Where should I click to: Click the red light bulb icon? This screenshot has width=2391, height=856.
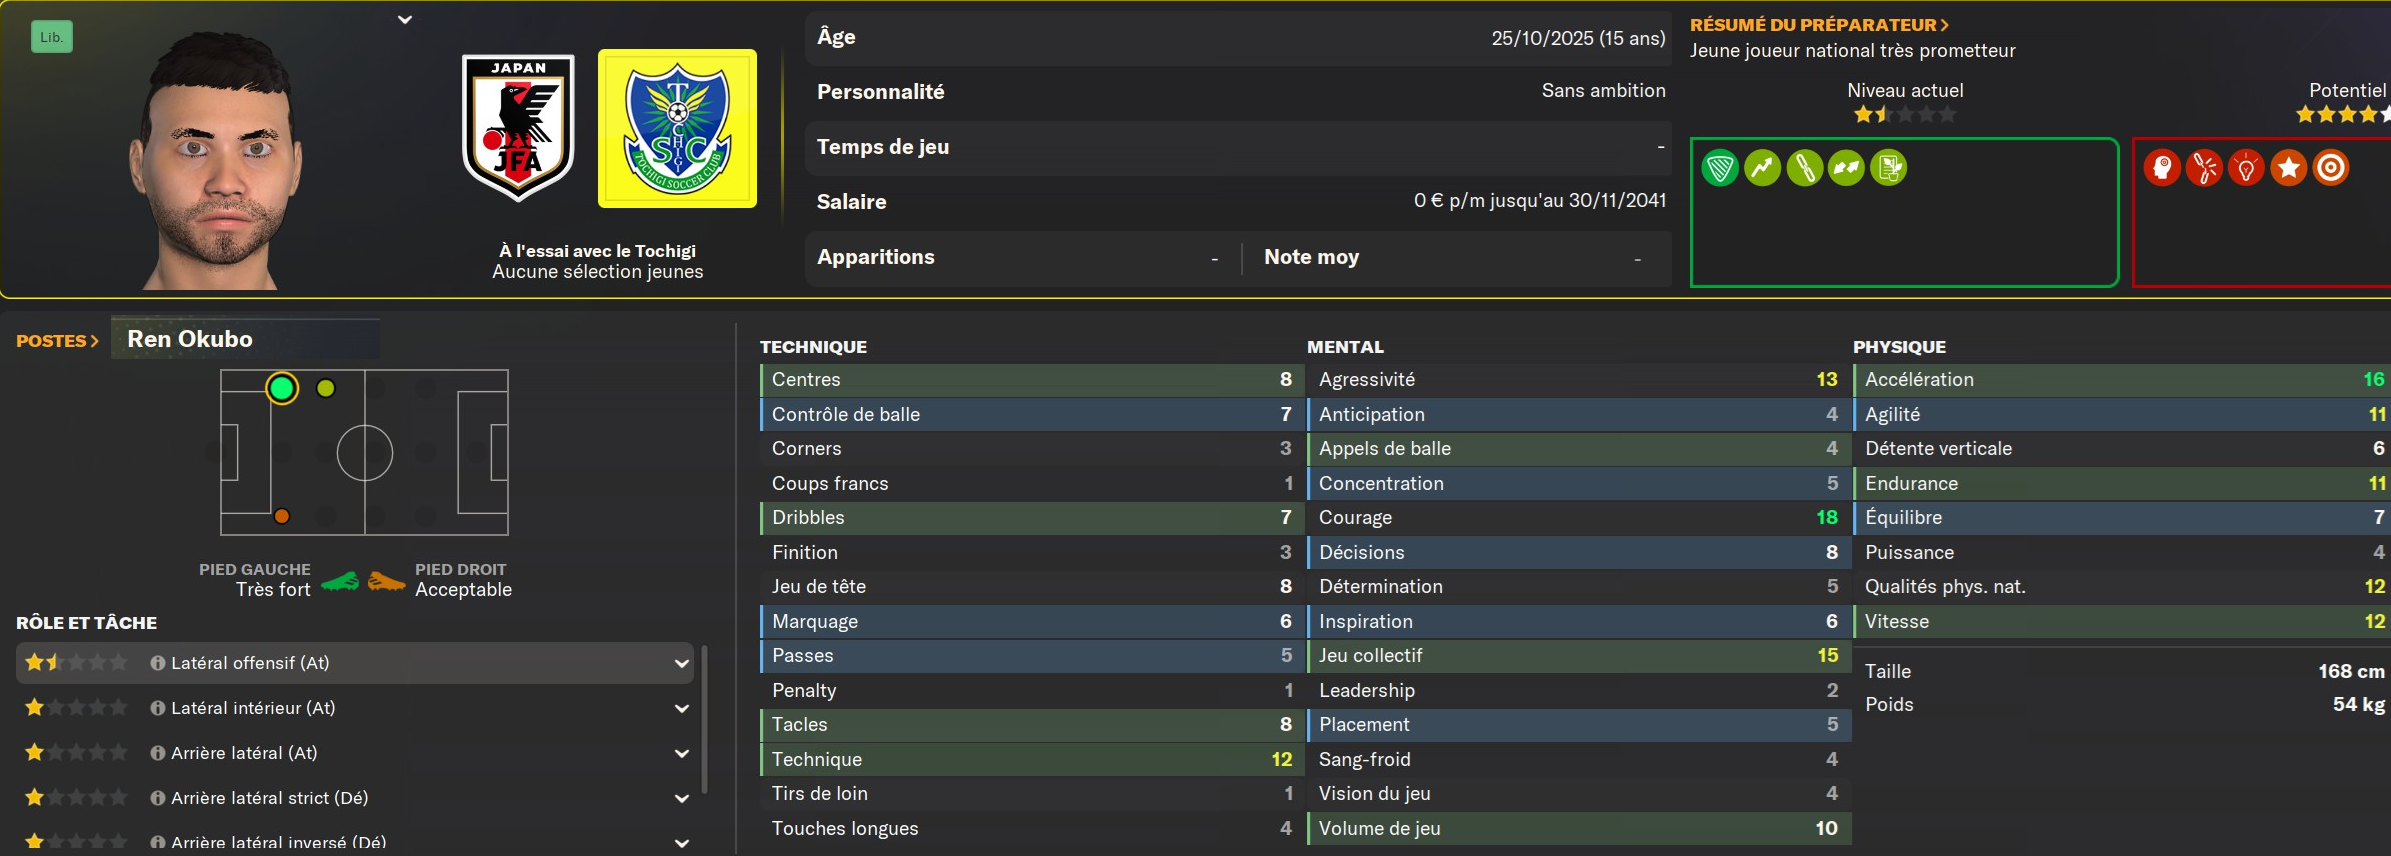tap(2246, 168)
